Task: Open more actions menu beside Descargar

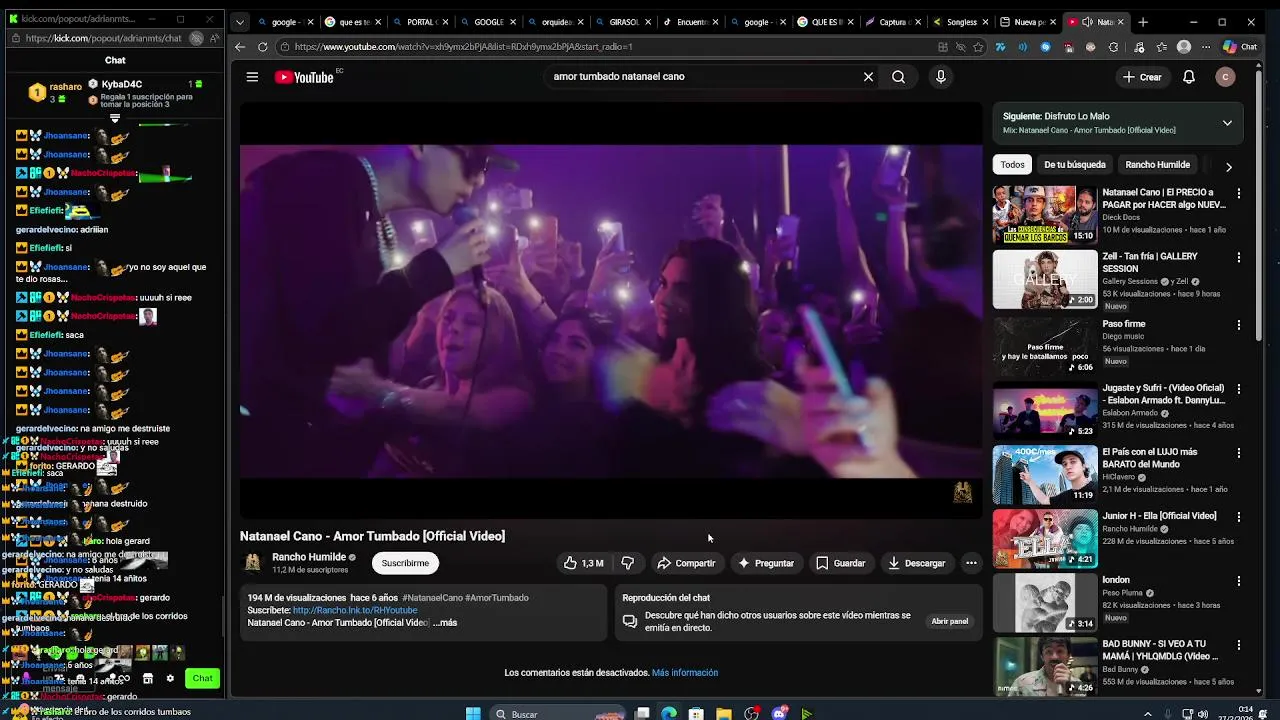Action: click(971, 563)
